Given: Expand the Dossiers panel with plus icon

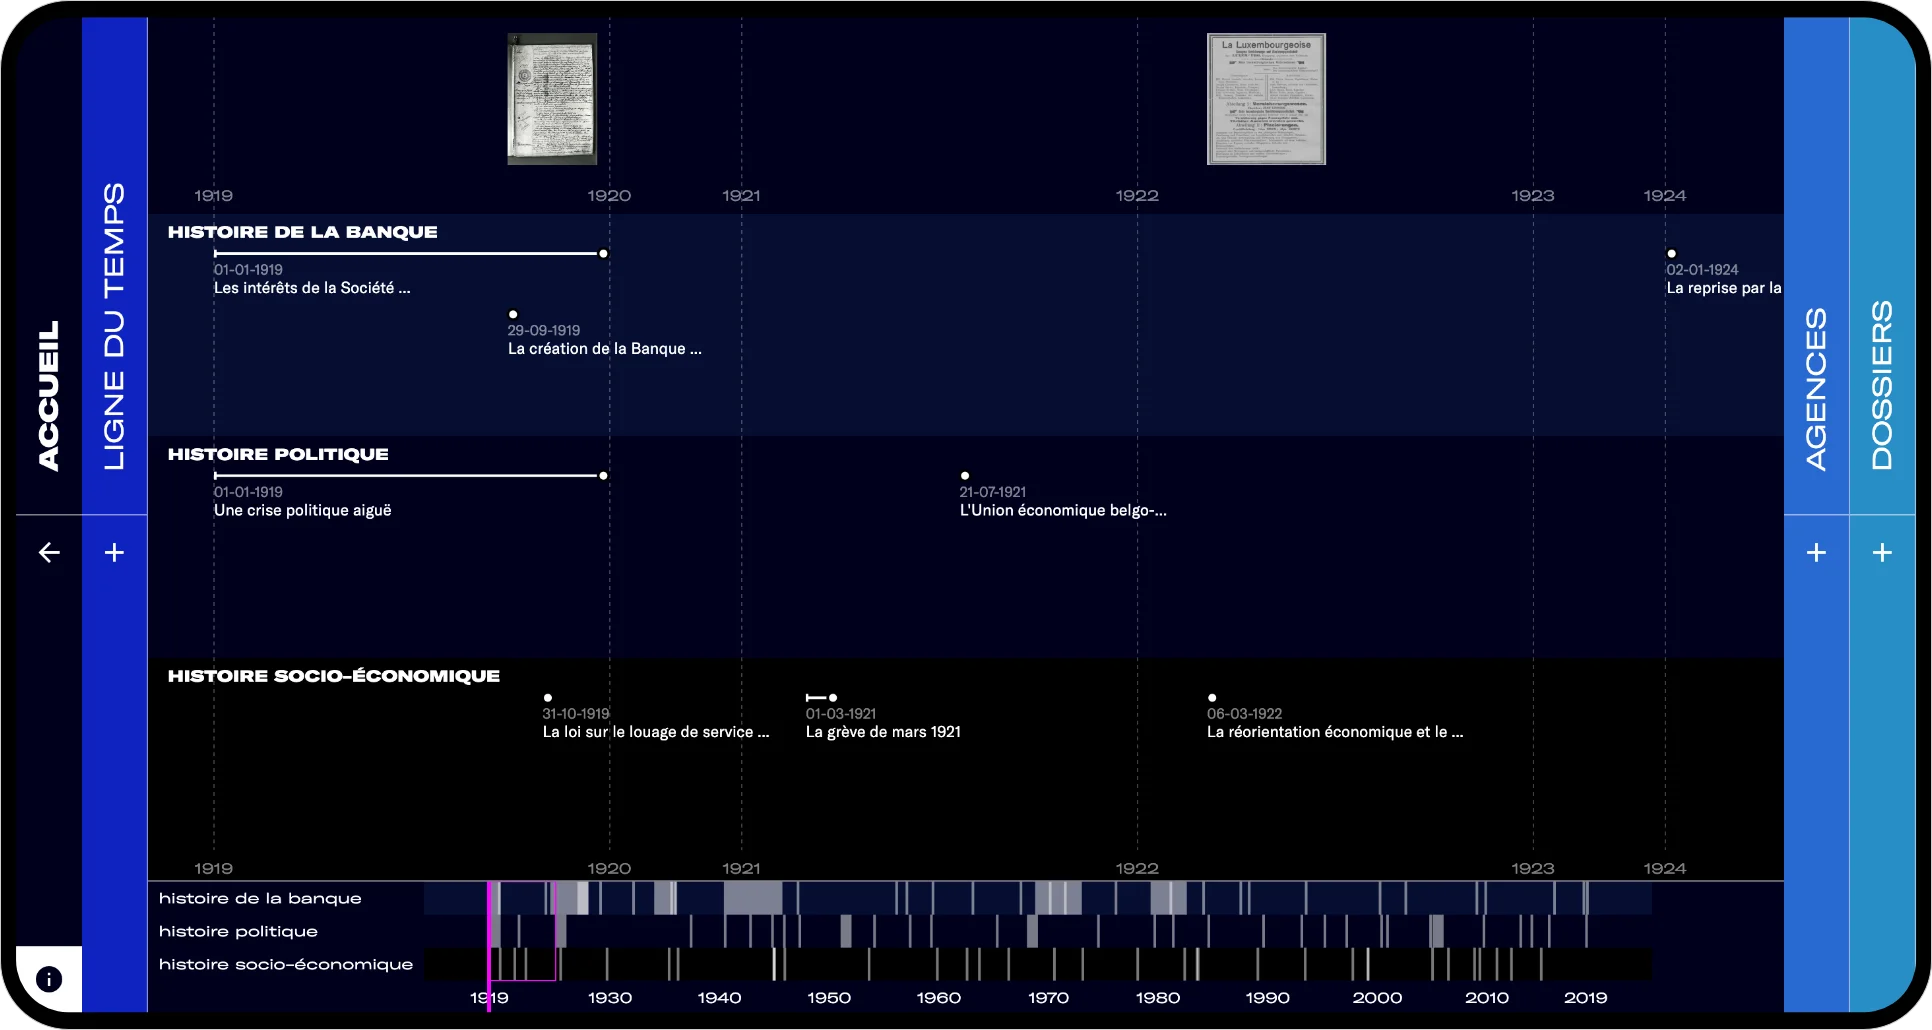Looking at the screenshot, I should point(1882,552).
